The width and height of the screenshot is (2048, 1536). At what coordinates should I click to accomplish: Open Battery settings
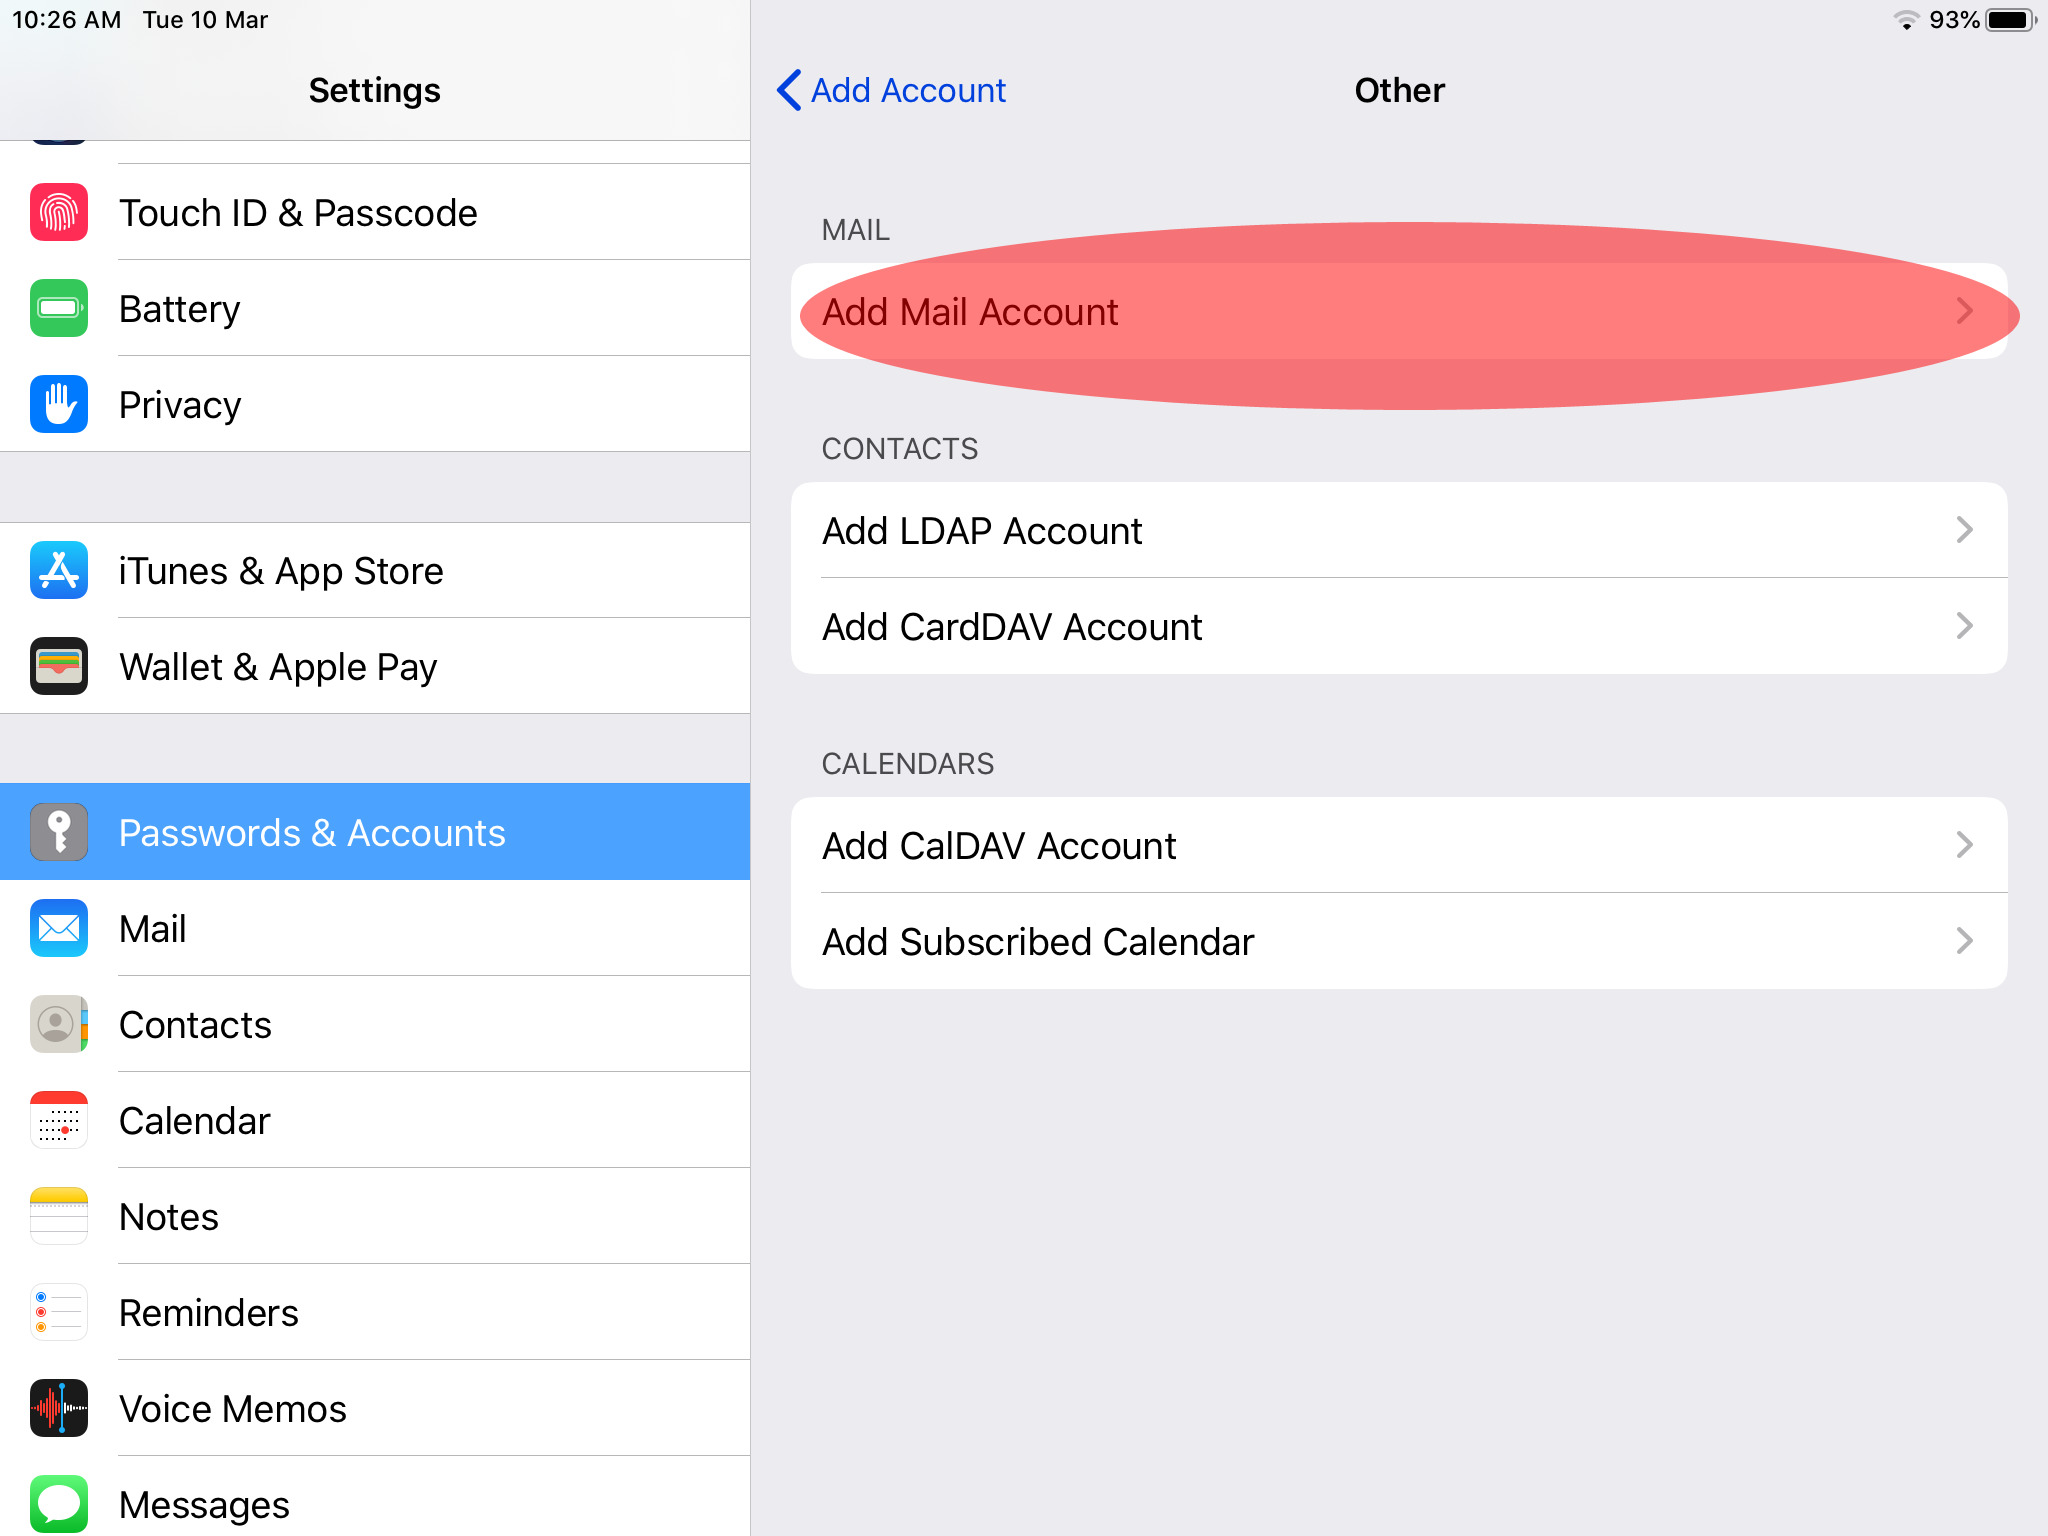tap(375, 308)
